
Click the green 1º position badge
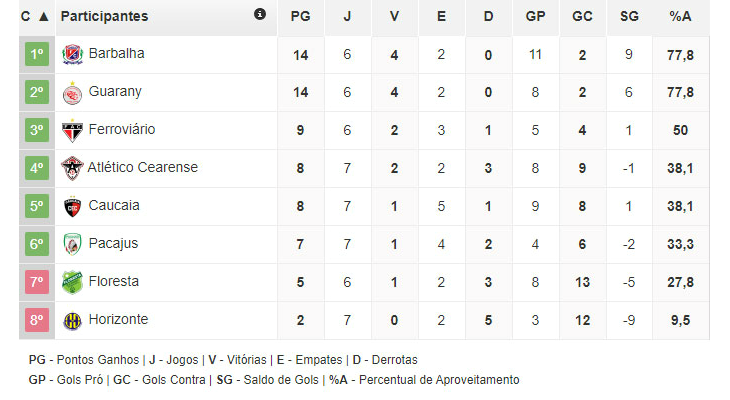[37, 54]
